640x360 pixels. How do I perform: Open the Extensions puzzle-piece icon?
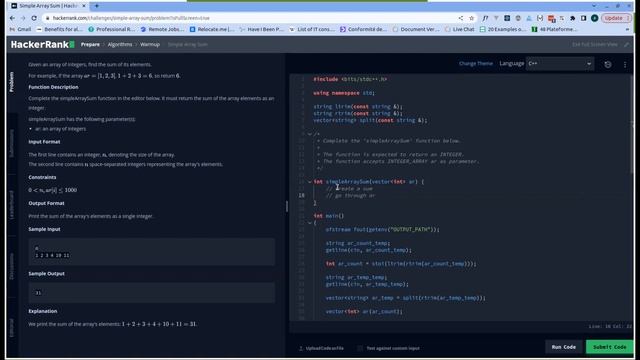coord(573,18)
